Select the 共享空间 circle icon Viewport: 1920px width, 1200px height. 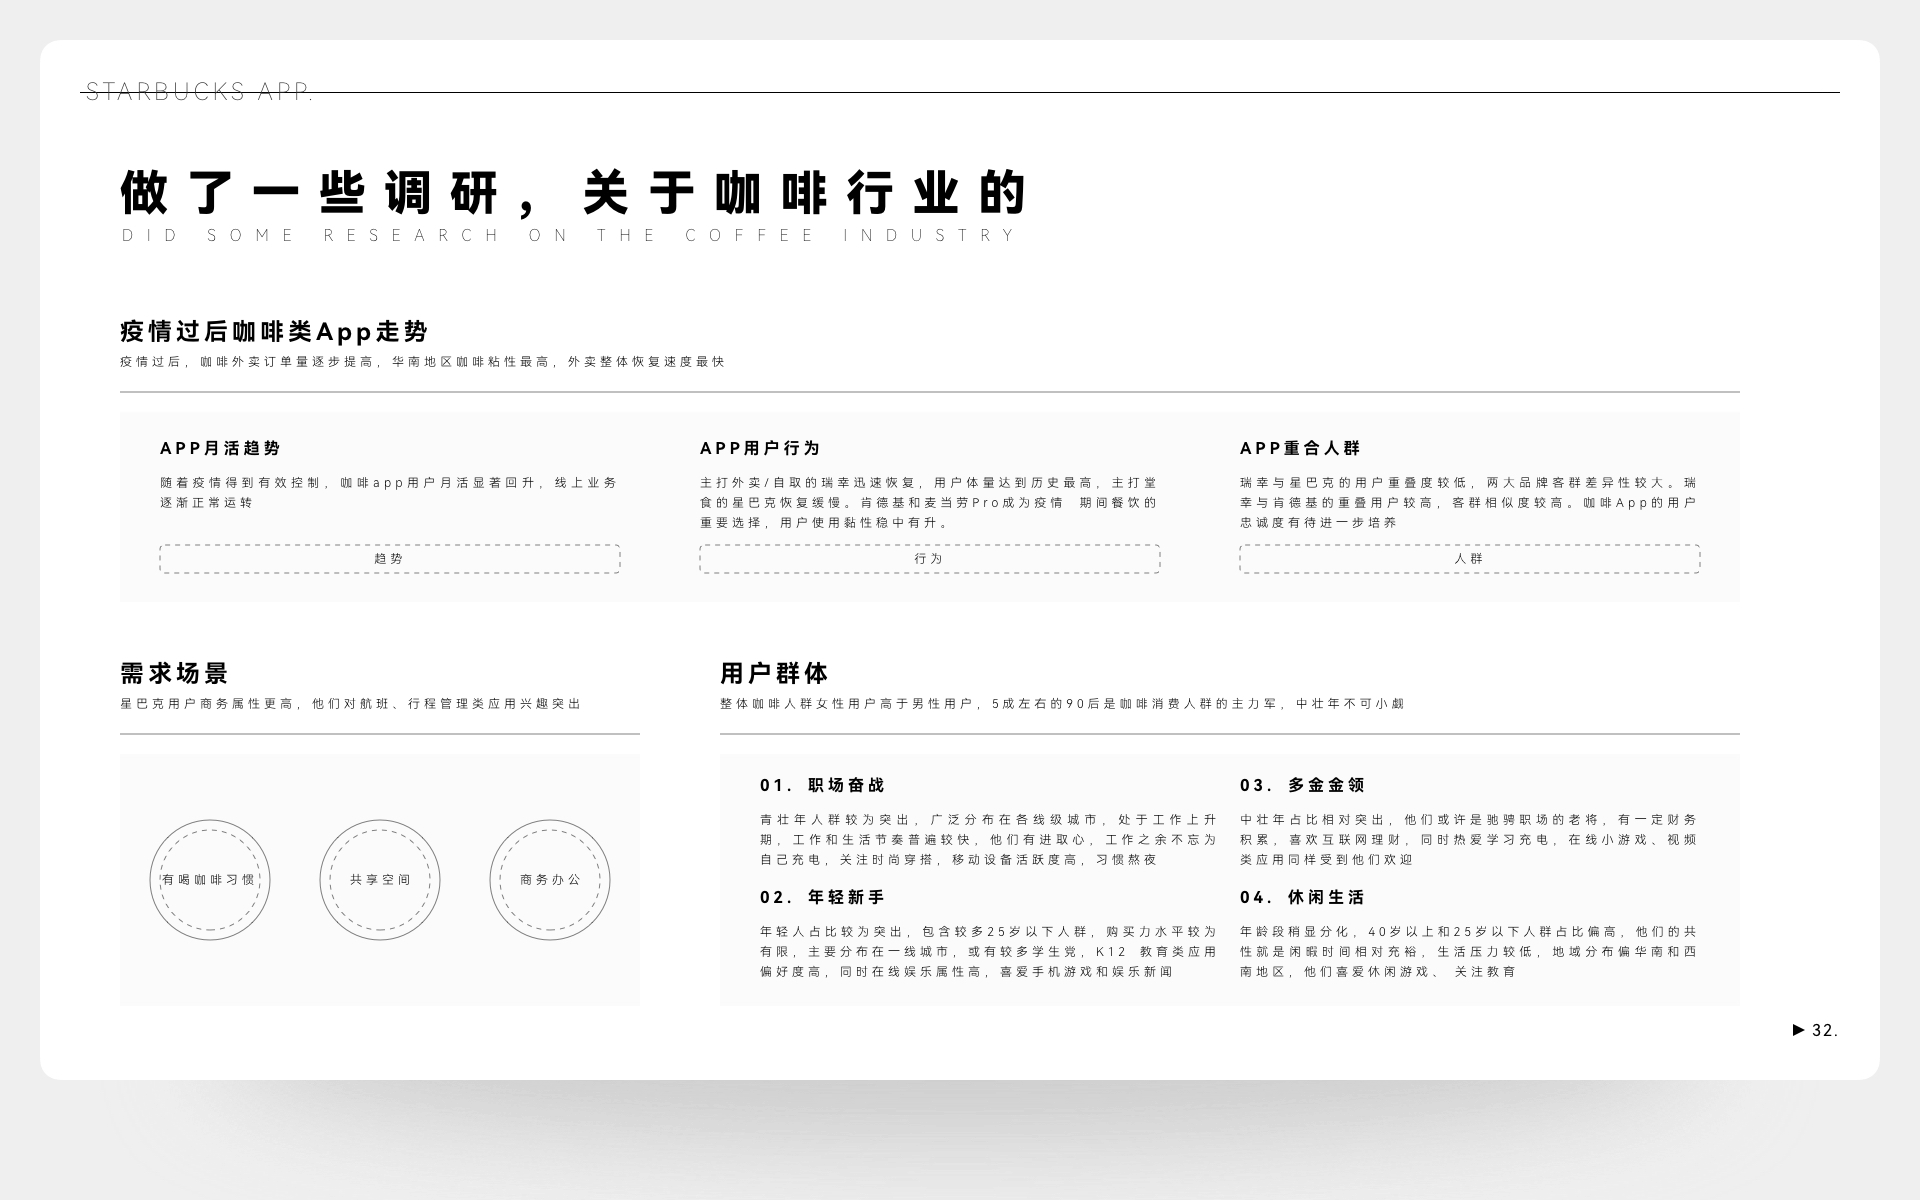(x=378, y=880)
